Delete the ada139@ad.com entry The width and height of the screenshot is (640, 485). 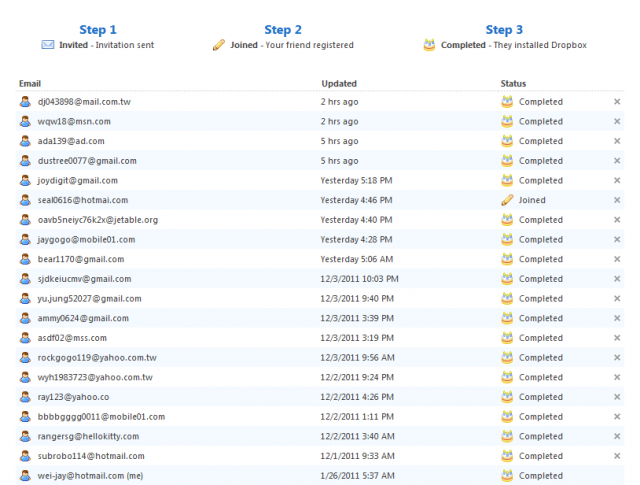pyautogui.click(x=617, y=141)
